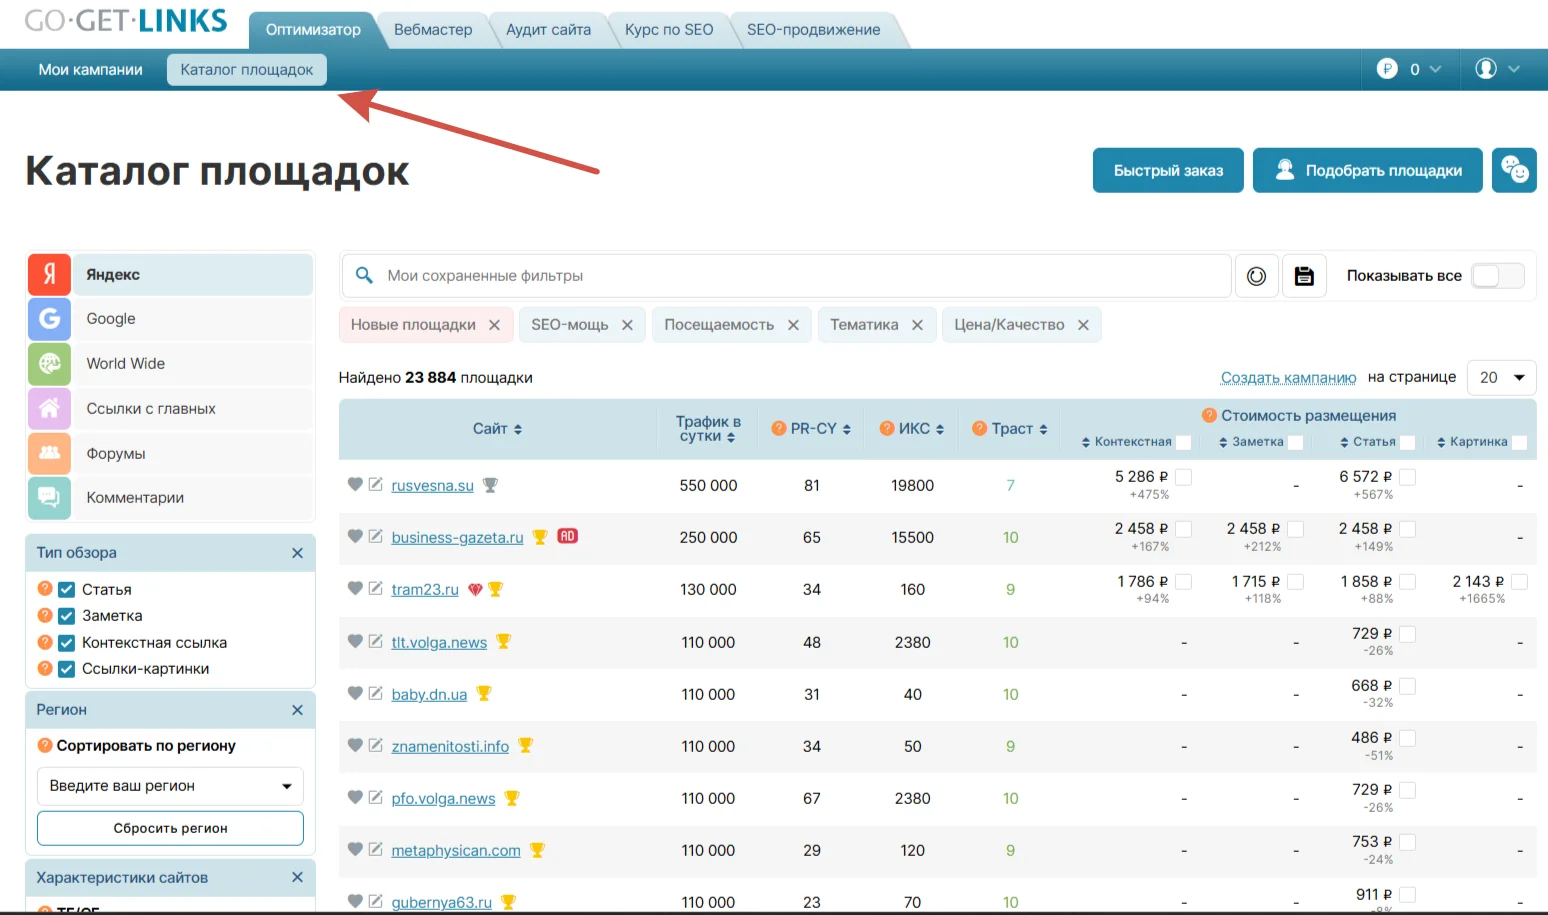Sort table by Сайт column

[497, 428]
